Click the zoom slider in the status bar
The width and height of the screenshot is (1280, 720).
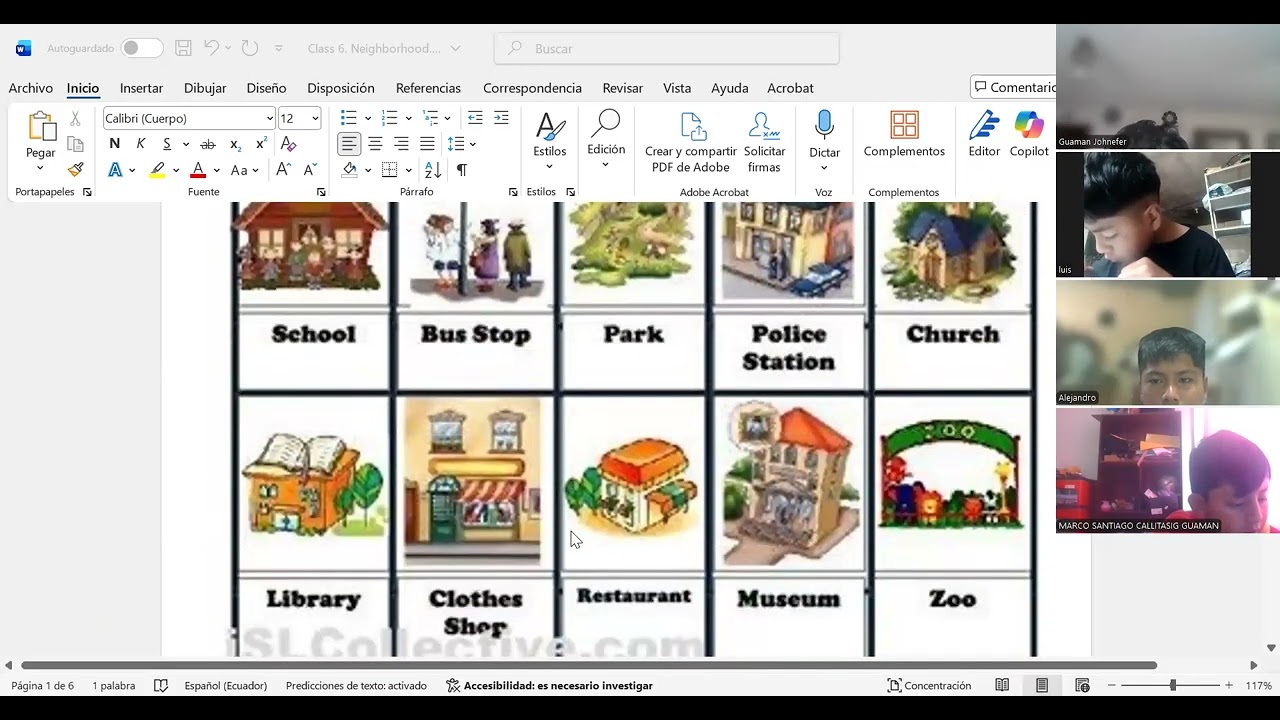pyautogui.click(x=1172, y=686)
